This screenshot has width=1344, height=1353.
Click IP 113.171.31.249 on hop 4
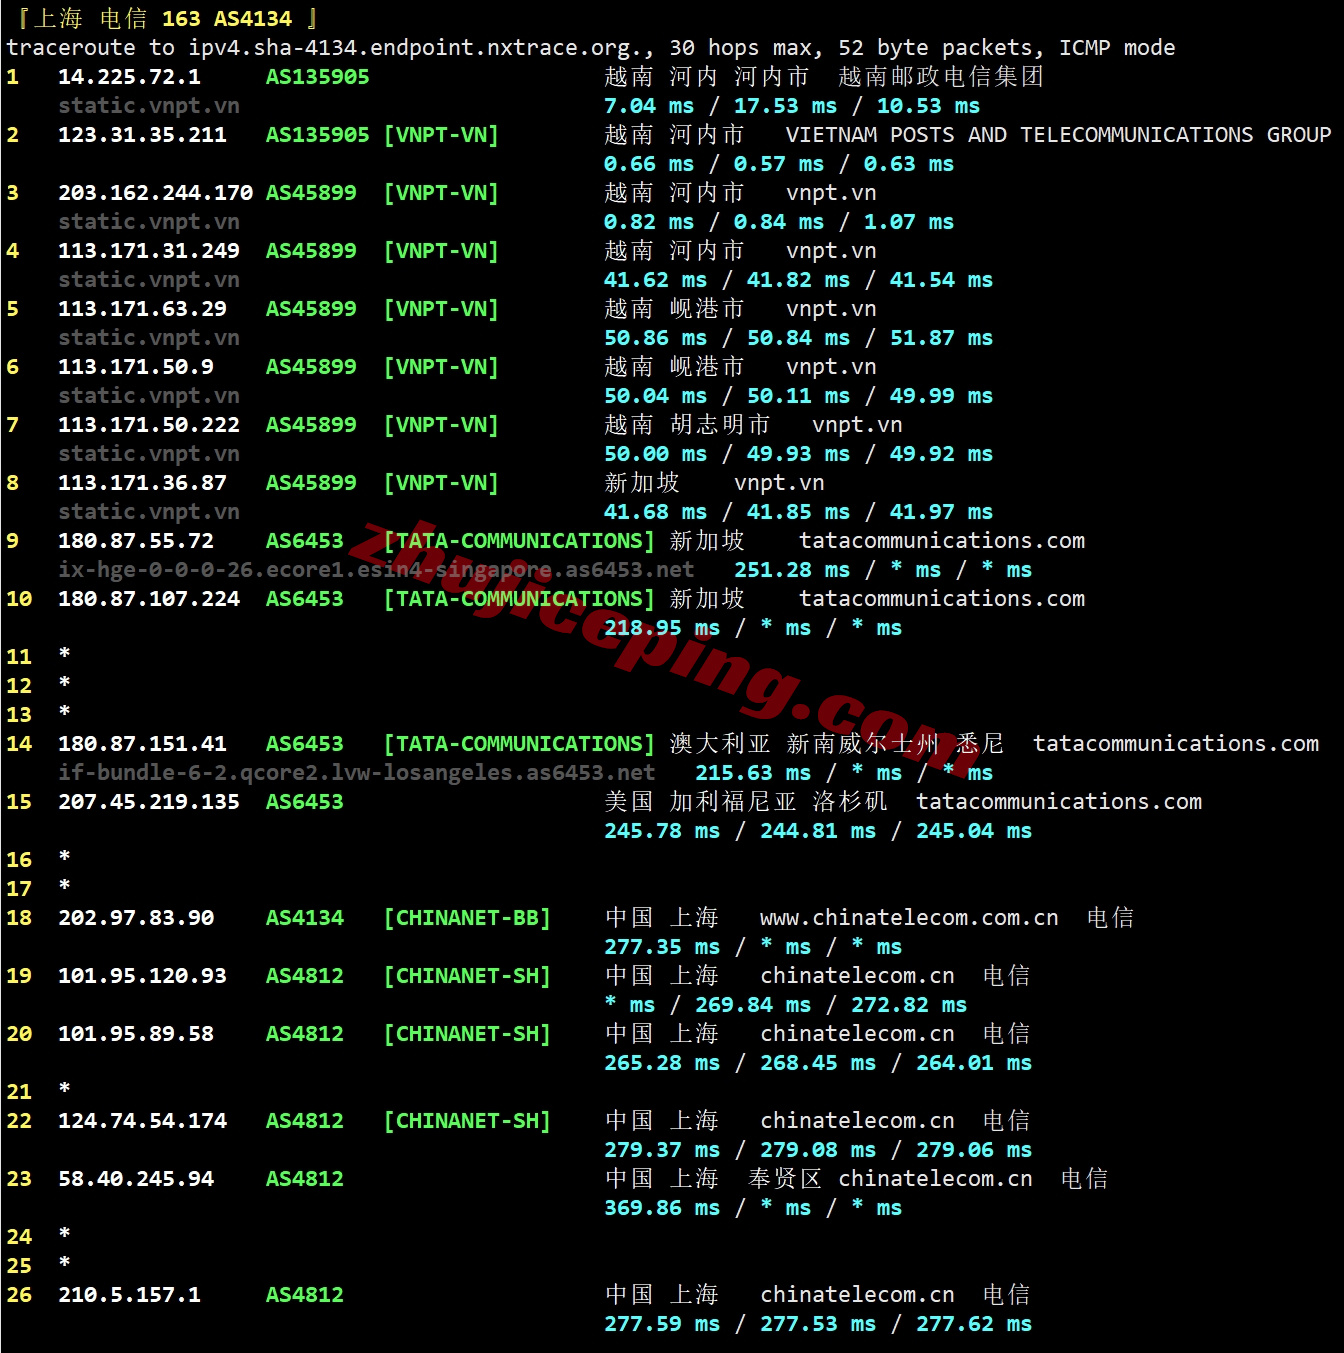click(149, 251)
